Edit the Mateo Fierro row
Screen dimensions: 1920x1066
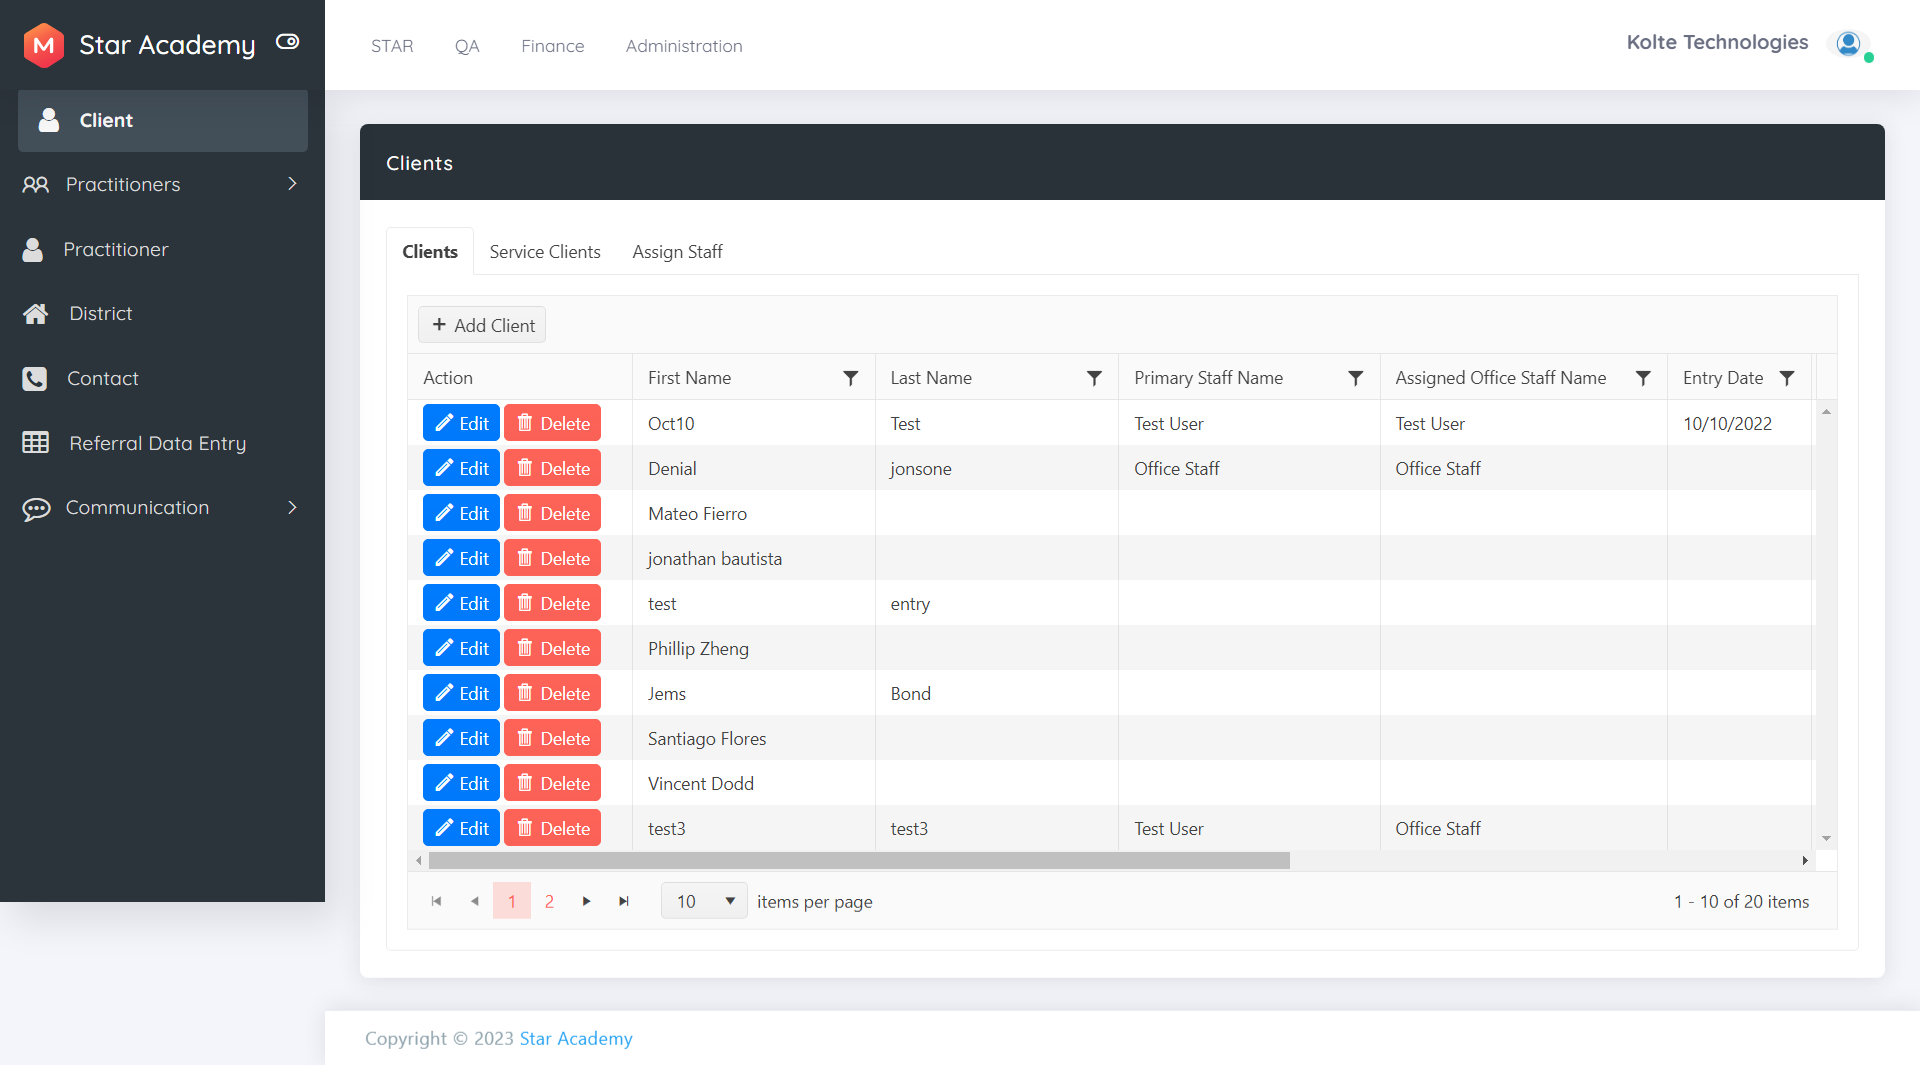pyautogui.click(x=461, y=514)
